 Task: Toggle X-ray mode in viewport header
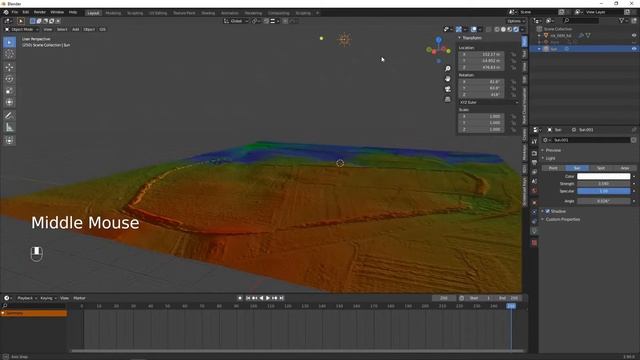(x=489, y=29)
